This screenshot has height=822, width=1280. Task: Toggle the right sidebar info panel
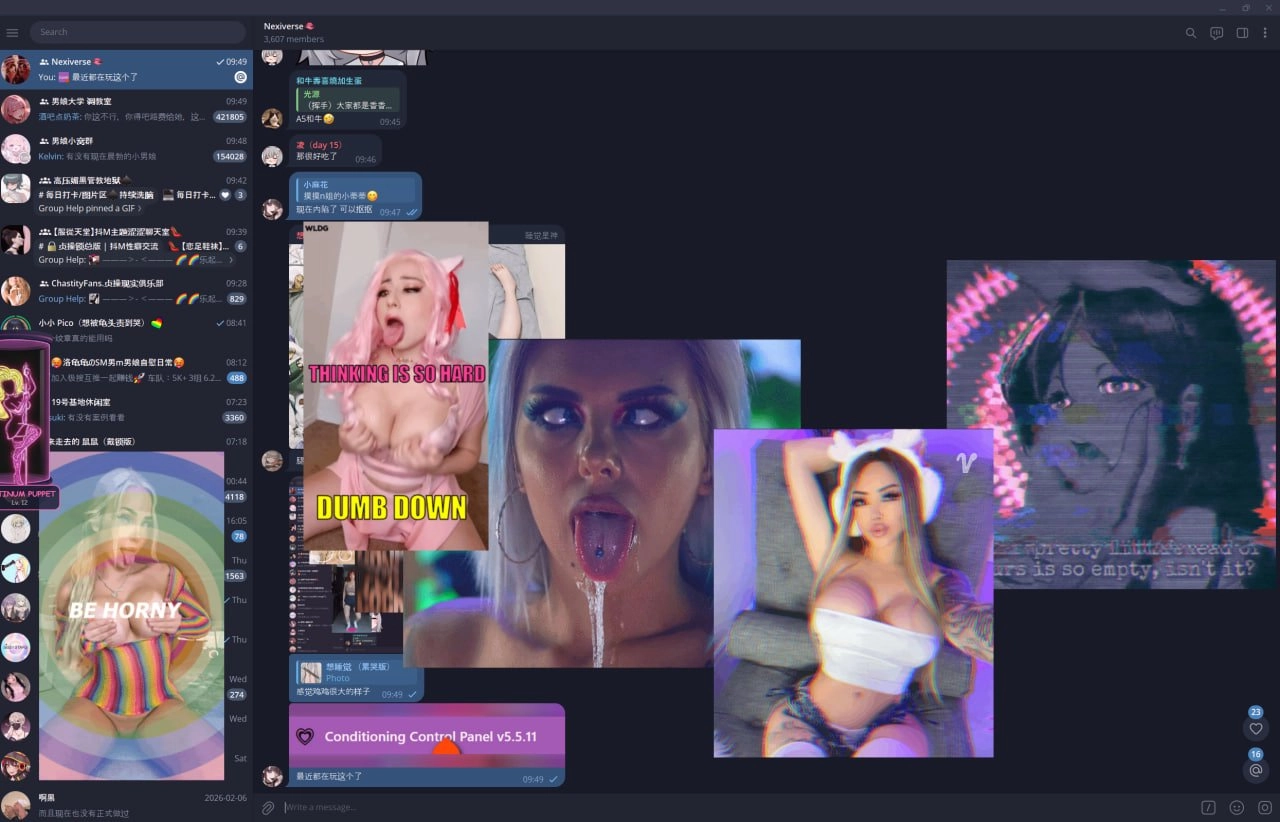pos(1242,33)
